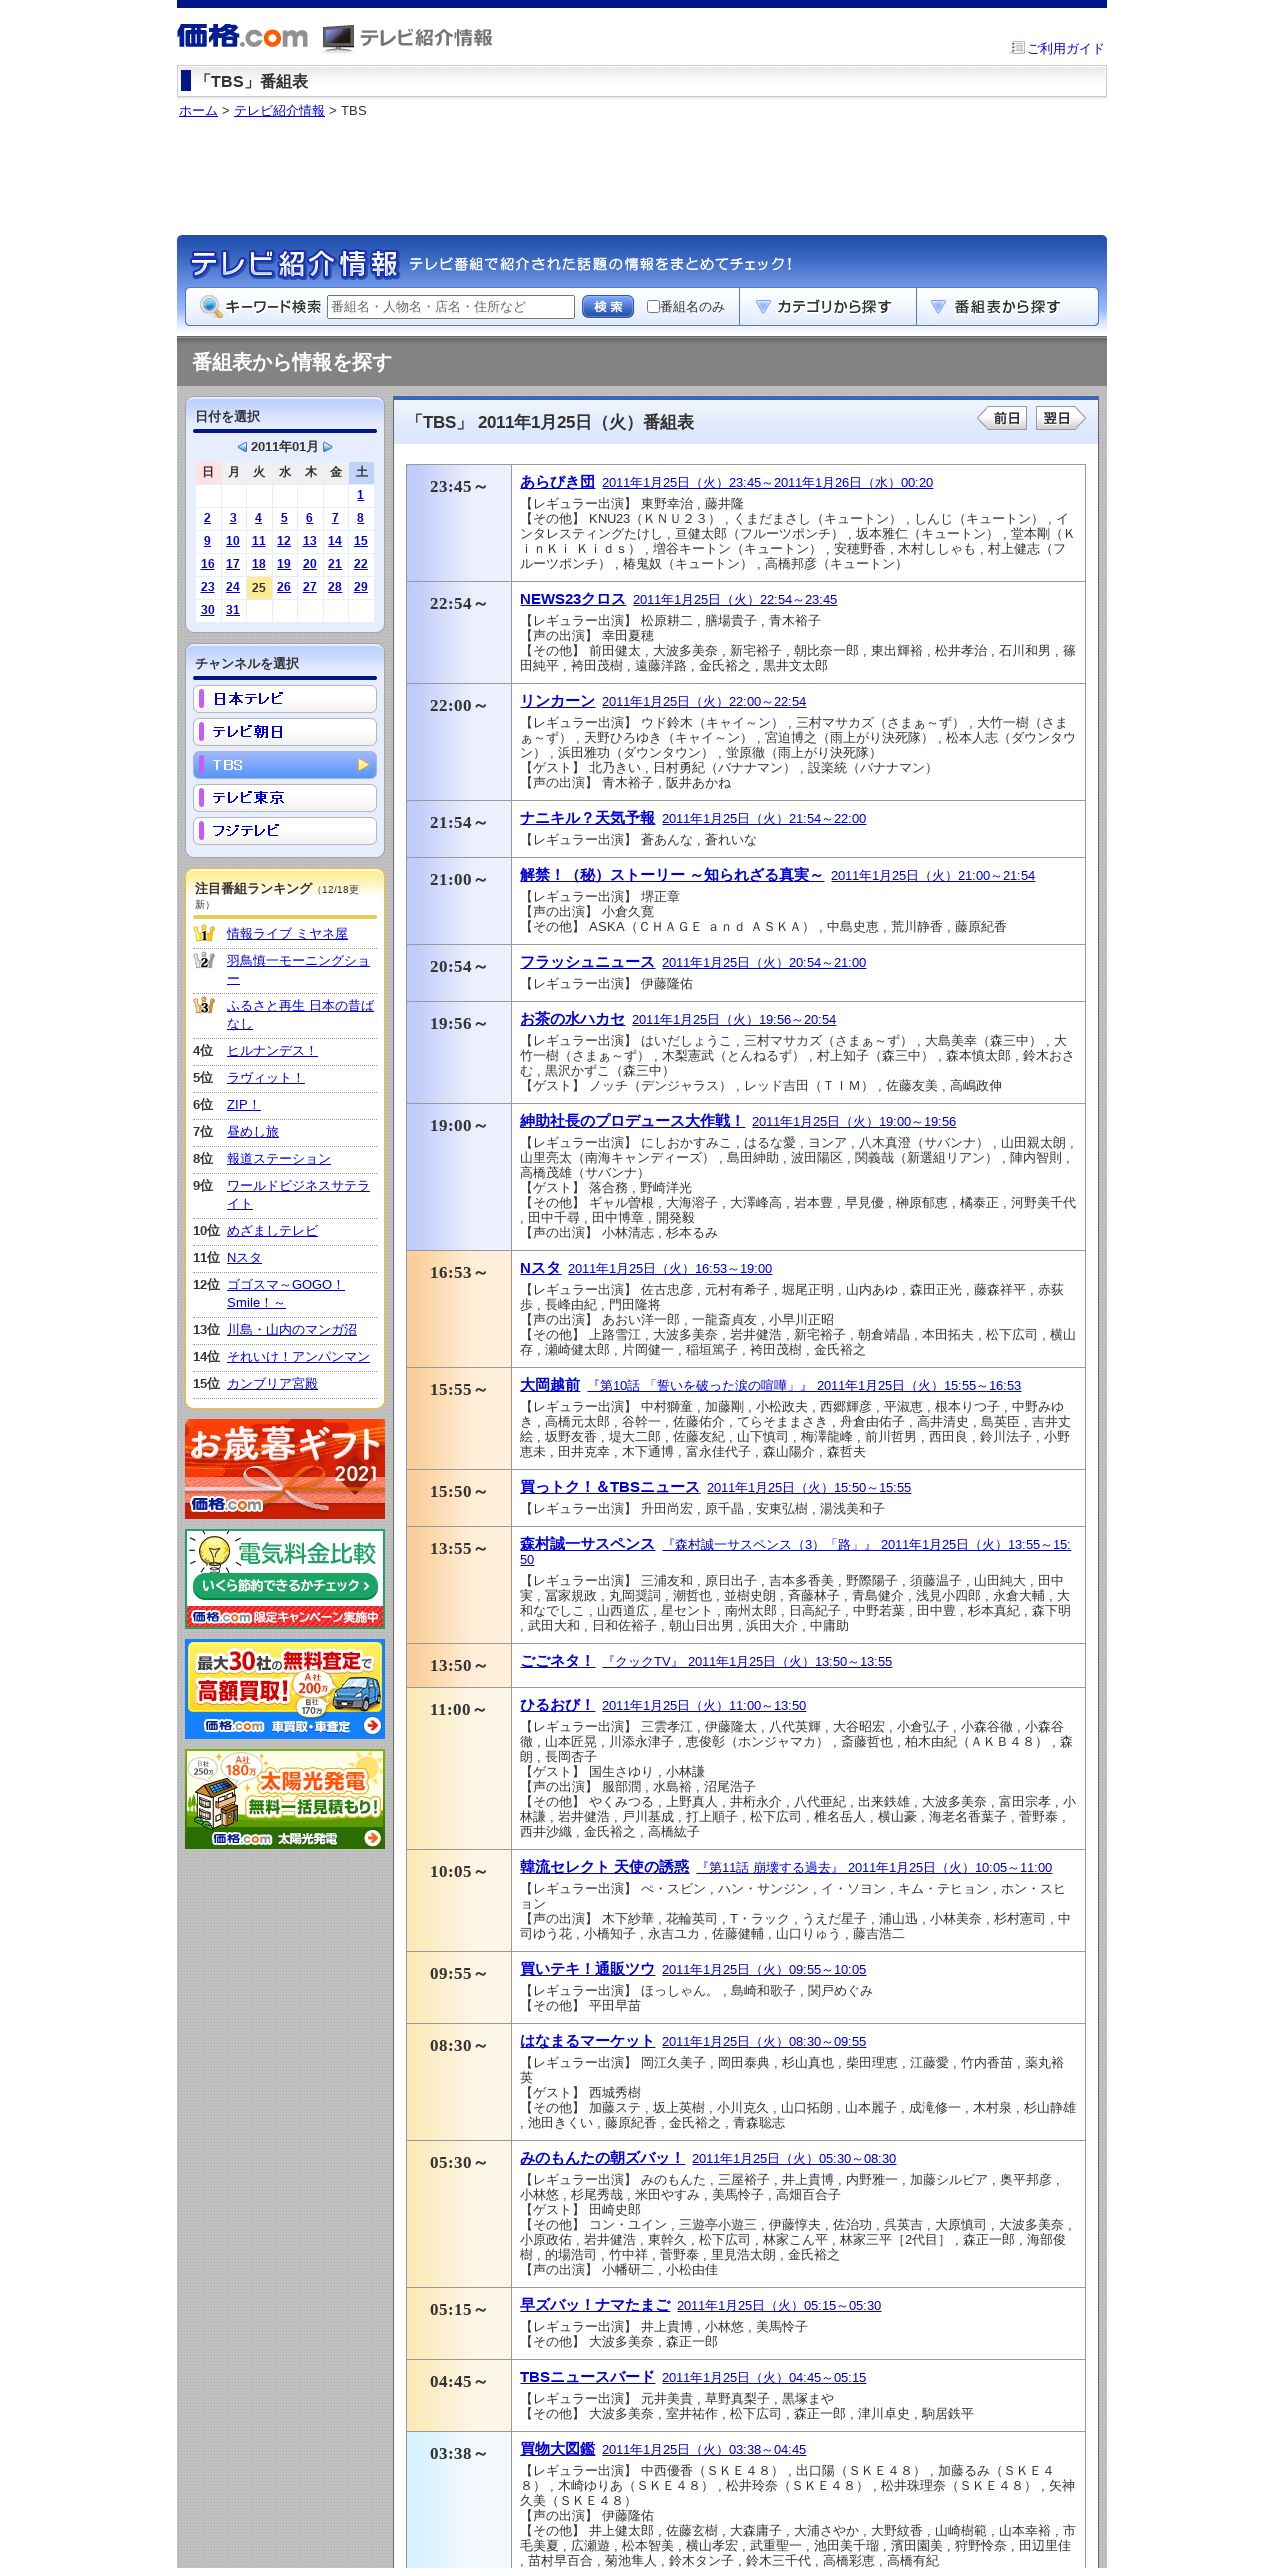Select January 26 in calendar
This screenshot has height=2568, width=1284.
coord(284,587)
